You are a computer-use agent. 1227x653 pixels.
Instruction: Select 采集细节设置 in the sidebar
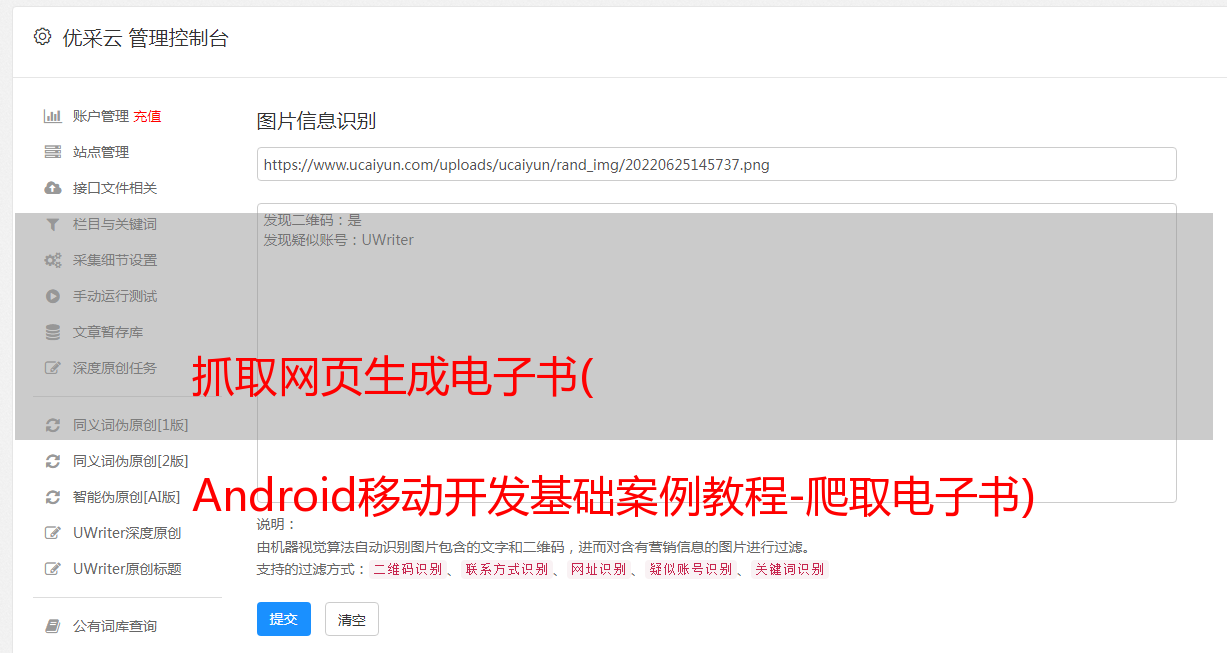tap(115, 260)
